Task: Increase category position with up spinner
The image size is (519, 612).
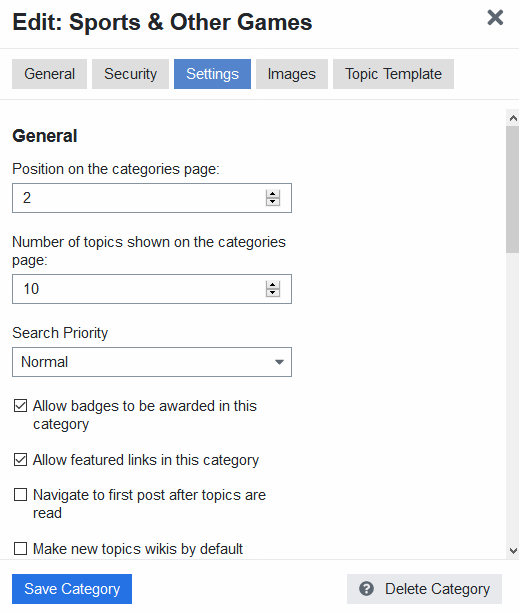Action: 273,194
